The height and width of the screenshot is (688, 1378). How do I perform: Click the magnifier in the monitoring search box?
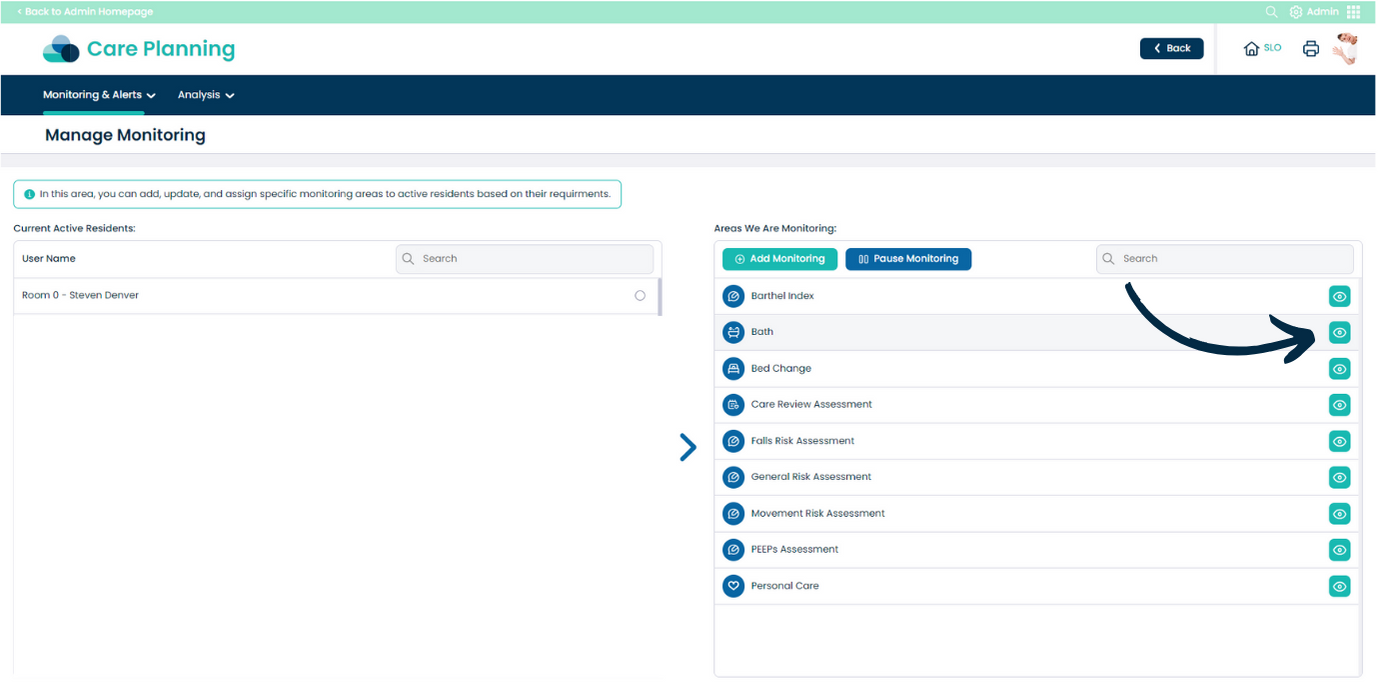coord(1108,258)
